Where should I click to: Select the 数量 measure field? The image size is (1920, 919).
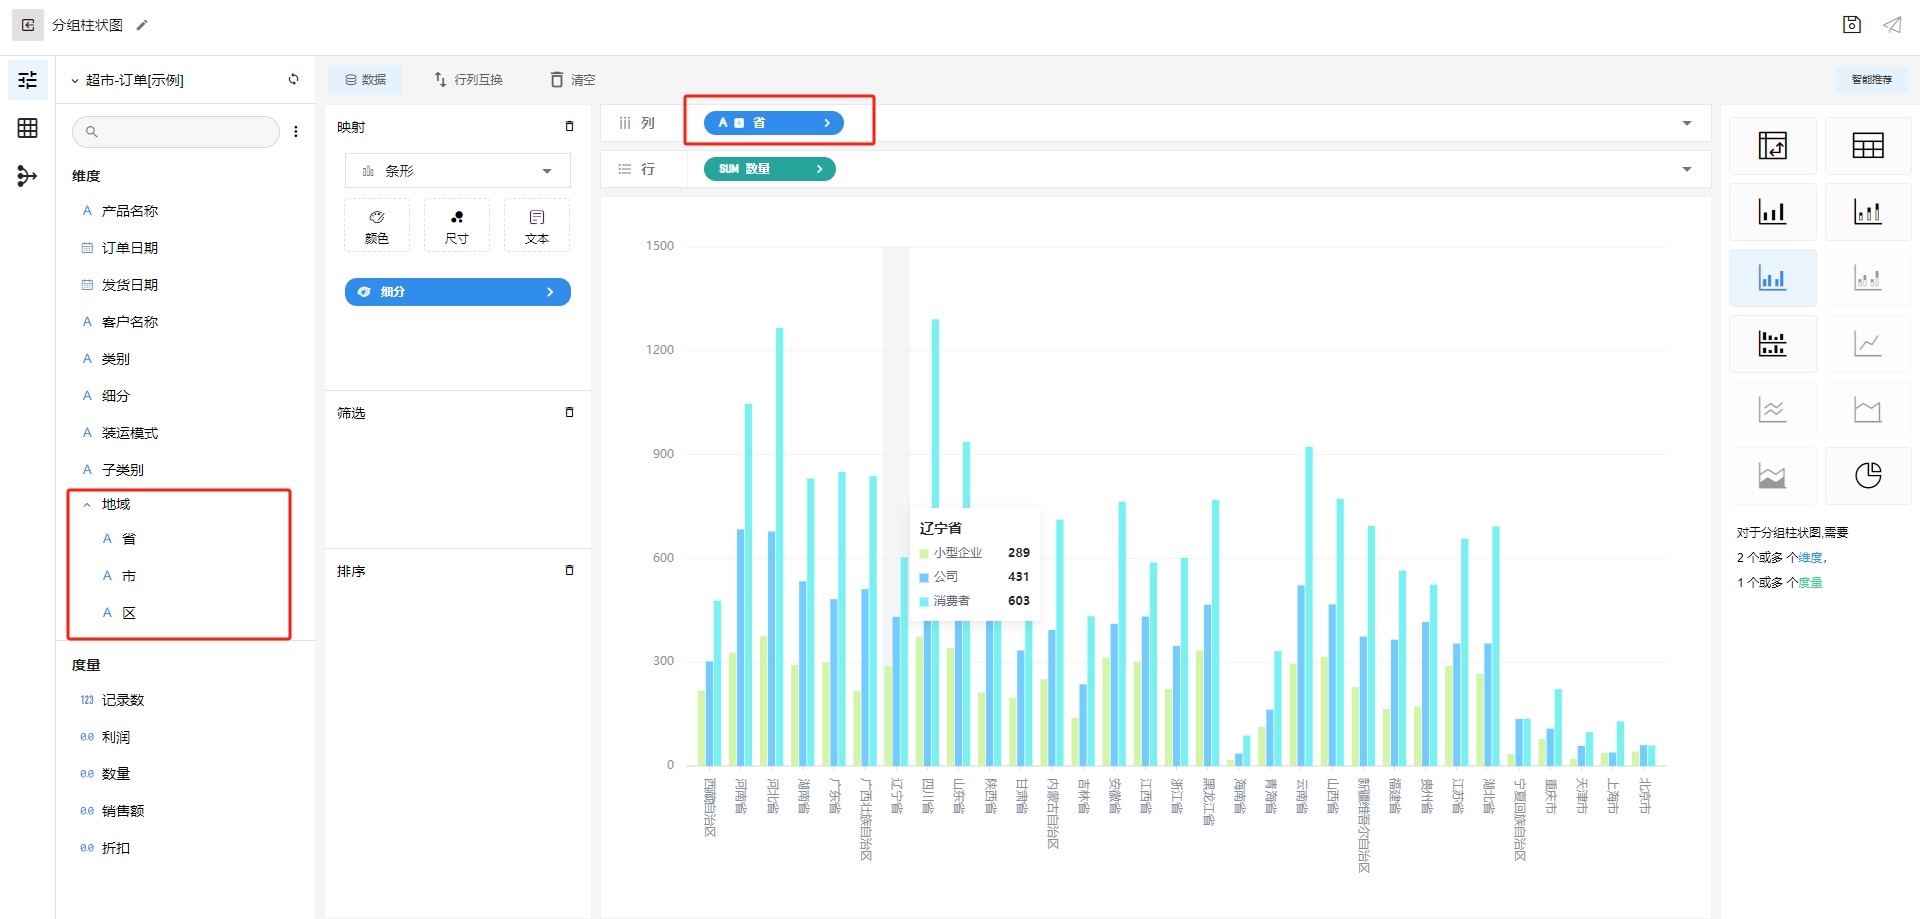click(116, 774)
